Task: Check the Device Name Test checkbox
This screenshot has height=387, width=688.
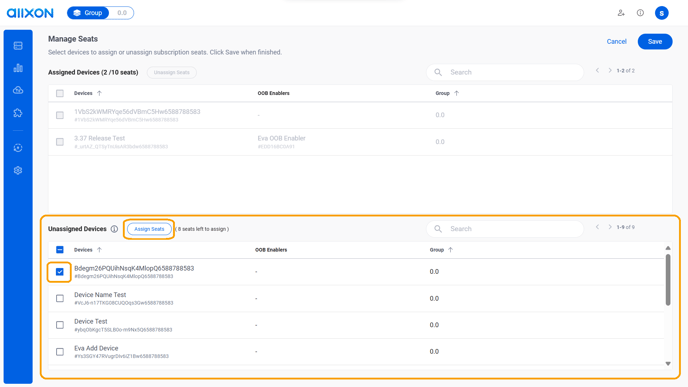Action: (x=60, y=298)
